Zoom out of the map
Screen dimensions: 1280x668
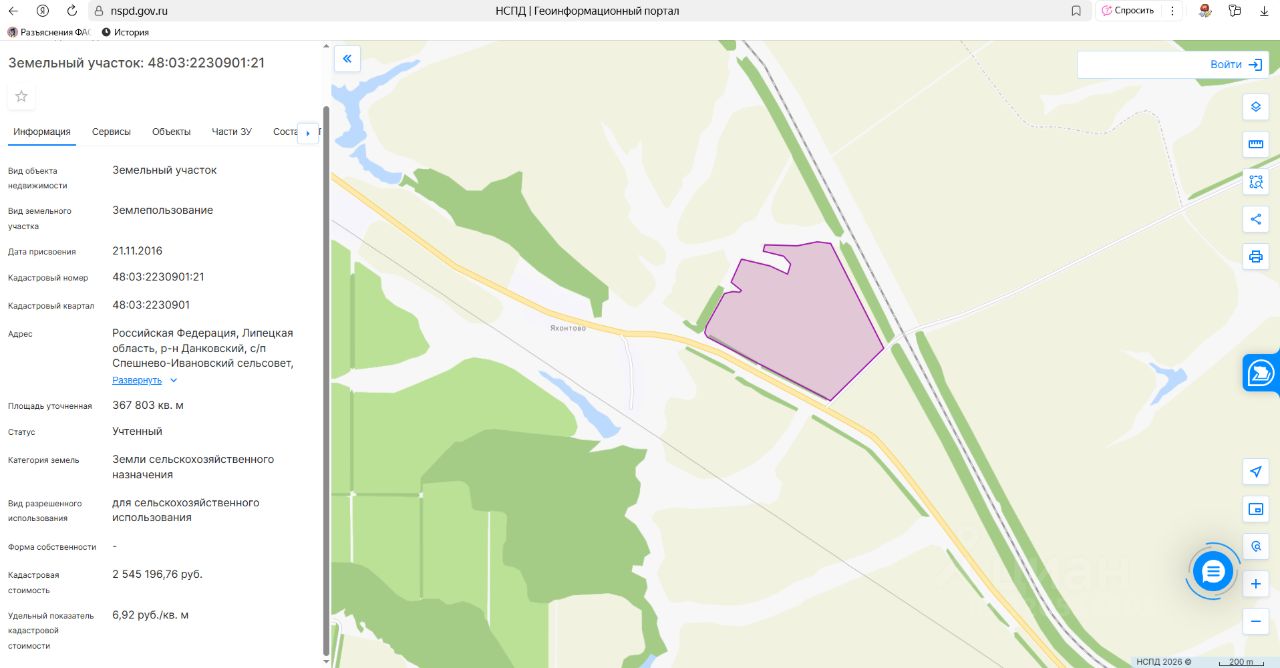[x=1256, y=621]
